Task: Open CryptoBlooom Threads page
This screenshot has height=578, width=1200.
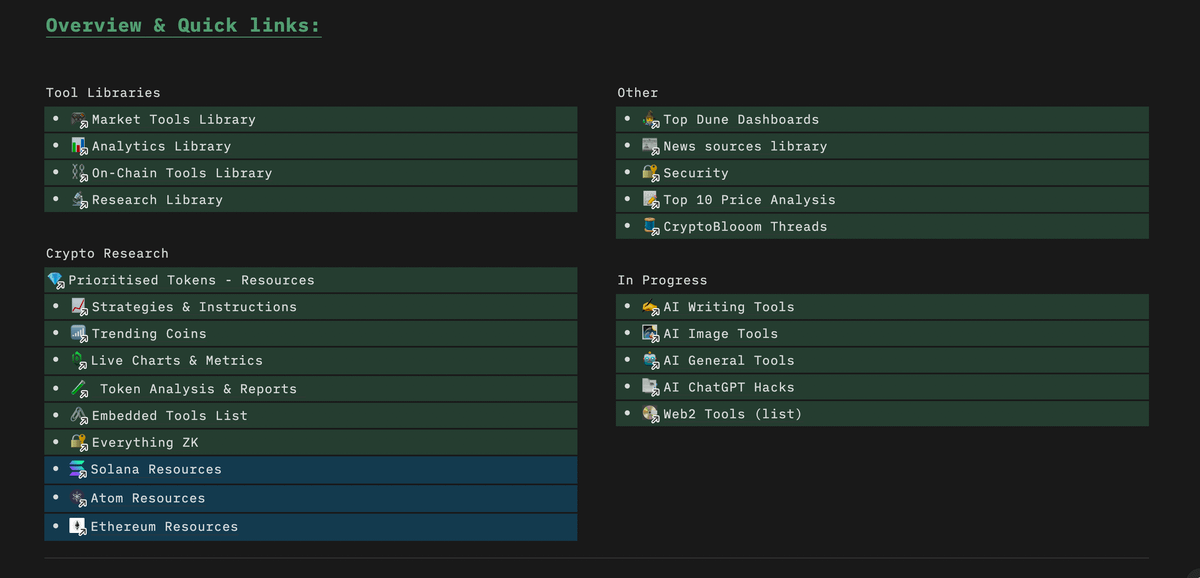Action: pyautogui.click(x=745, y=227)
